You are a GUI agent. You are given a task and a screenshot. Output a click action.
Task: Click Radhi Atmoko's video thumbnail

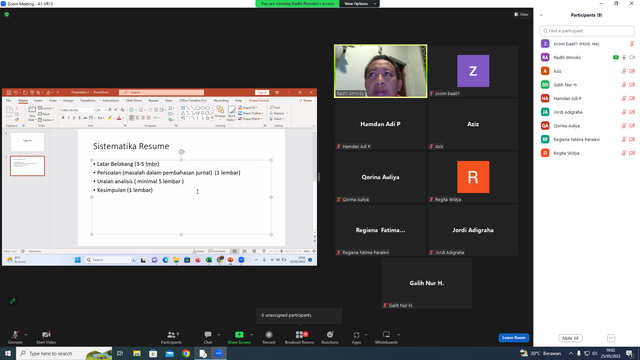(x=380, y=71)
